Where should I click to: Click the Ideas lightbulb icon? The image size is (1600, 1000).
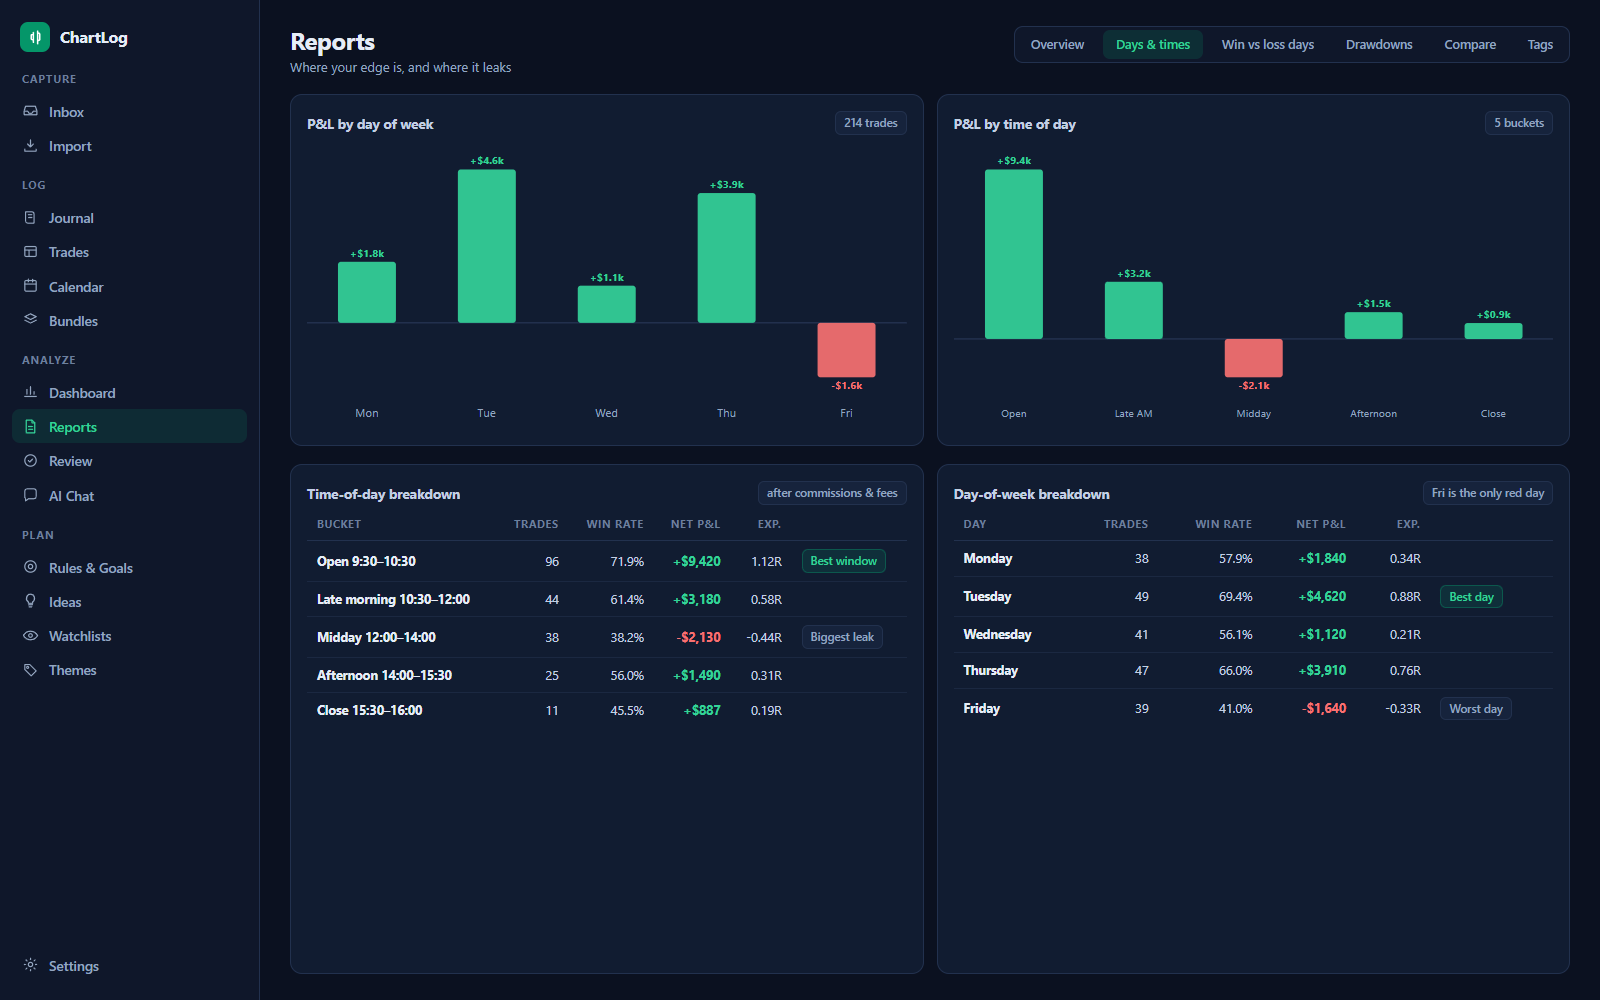click(31, 601)
